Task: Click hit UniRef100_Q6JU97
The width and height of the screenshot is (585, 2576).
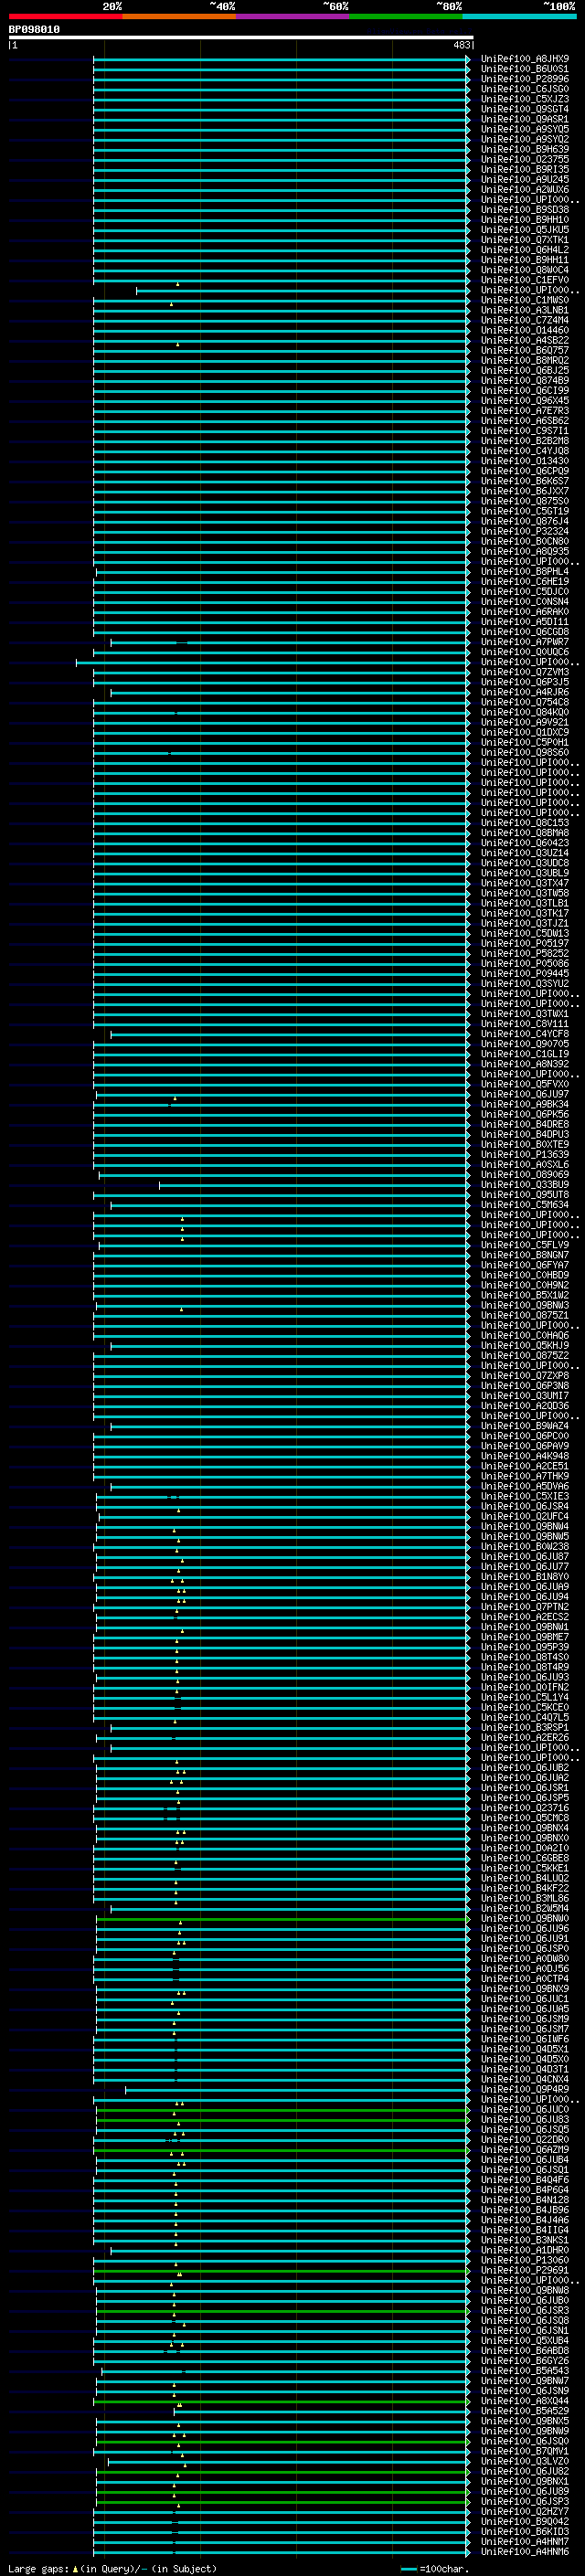Action: 525,1094
